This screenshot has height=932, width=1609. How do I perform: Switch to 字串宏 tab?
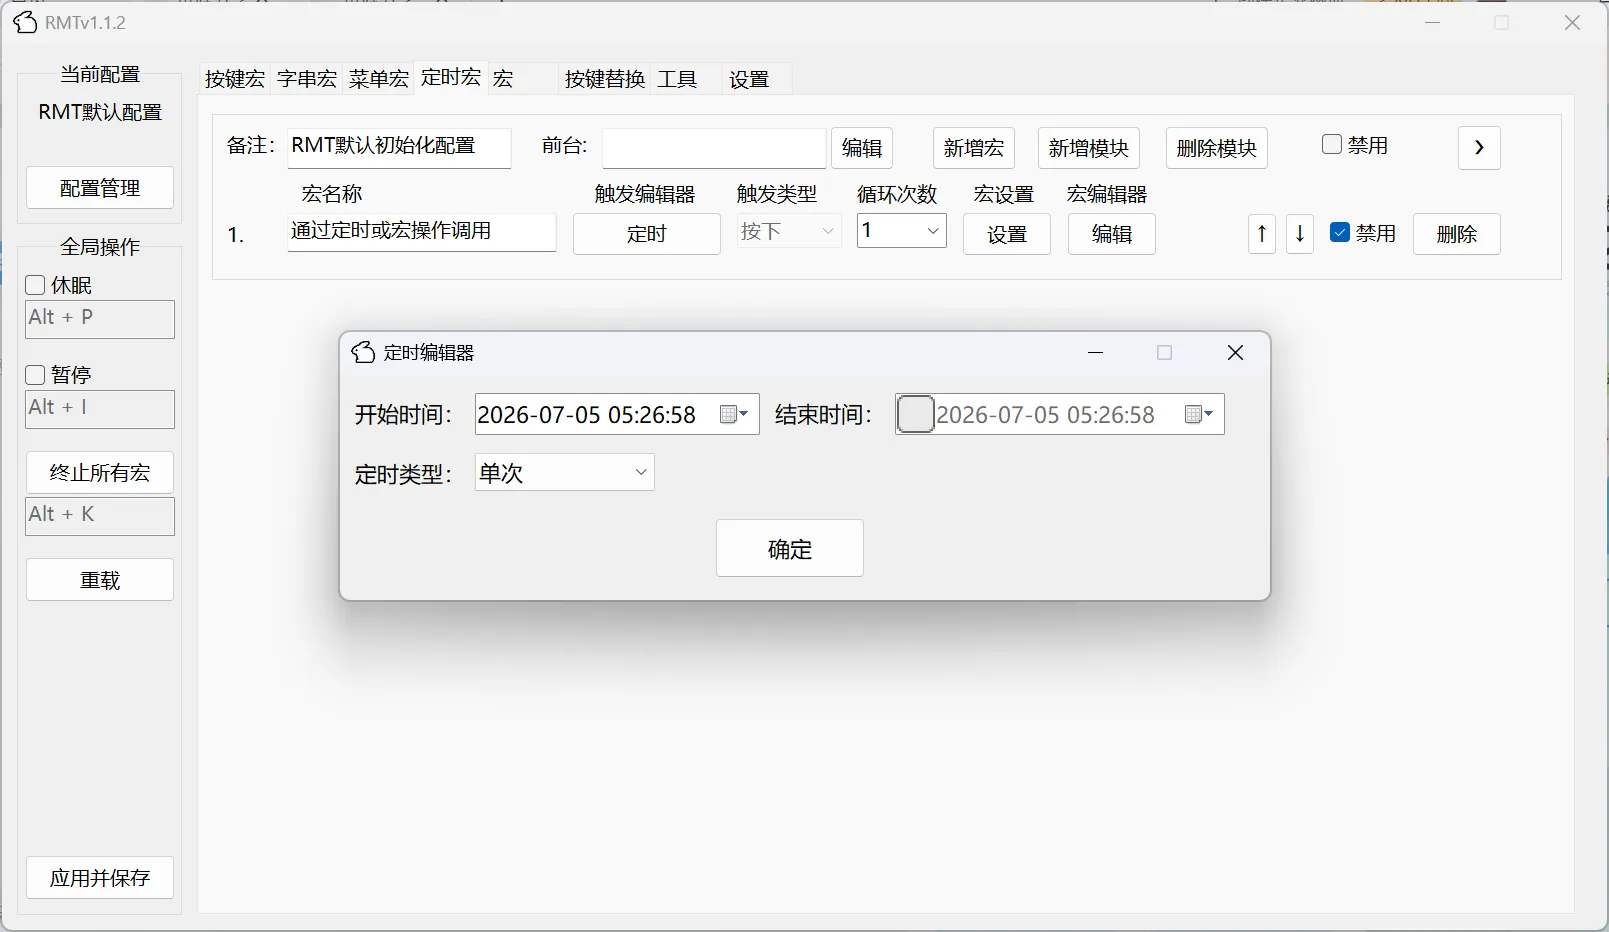click(x=307, y=79)
